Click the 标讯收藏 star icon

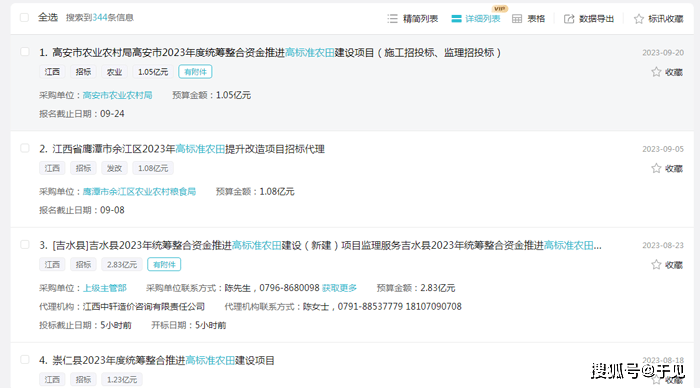pyautogui.click(x=639, y=19)
